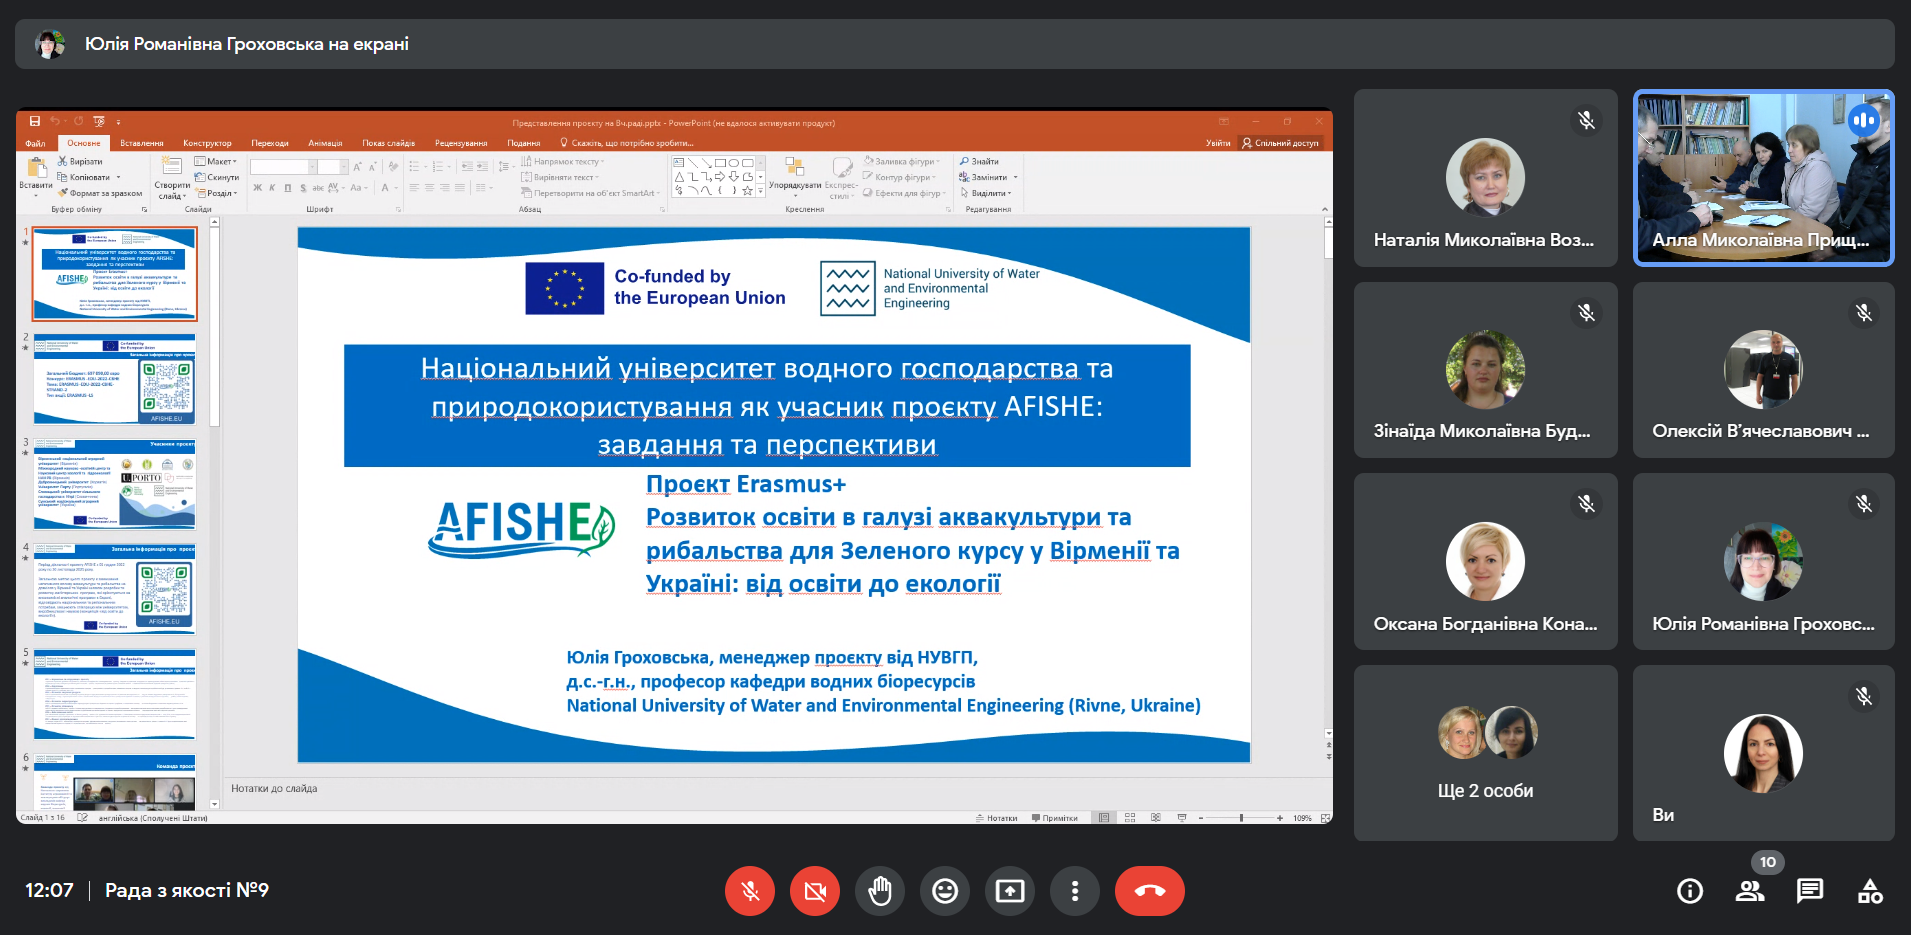Click the Нотатки button in status bar

997,818
